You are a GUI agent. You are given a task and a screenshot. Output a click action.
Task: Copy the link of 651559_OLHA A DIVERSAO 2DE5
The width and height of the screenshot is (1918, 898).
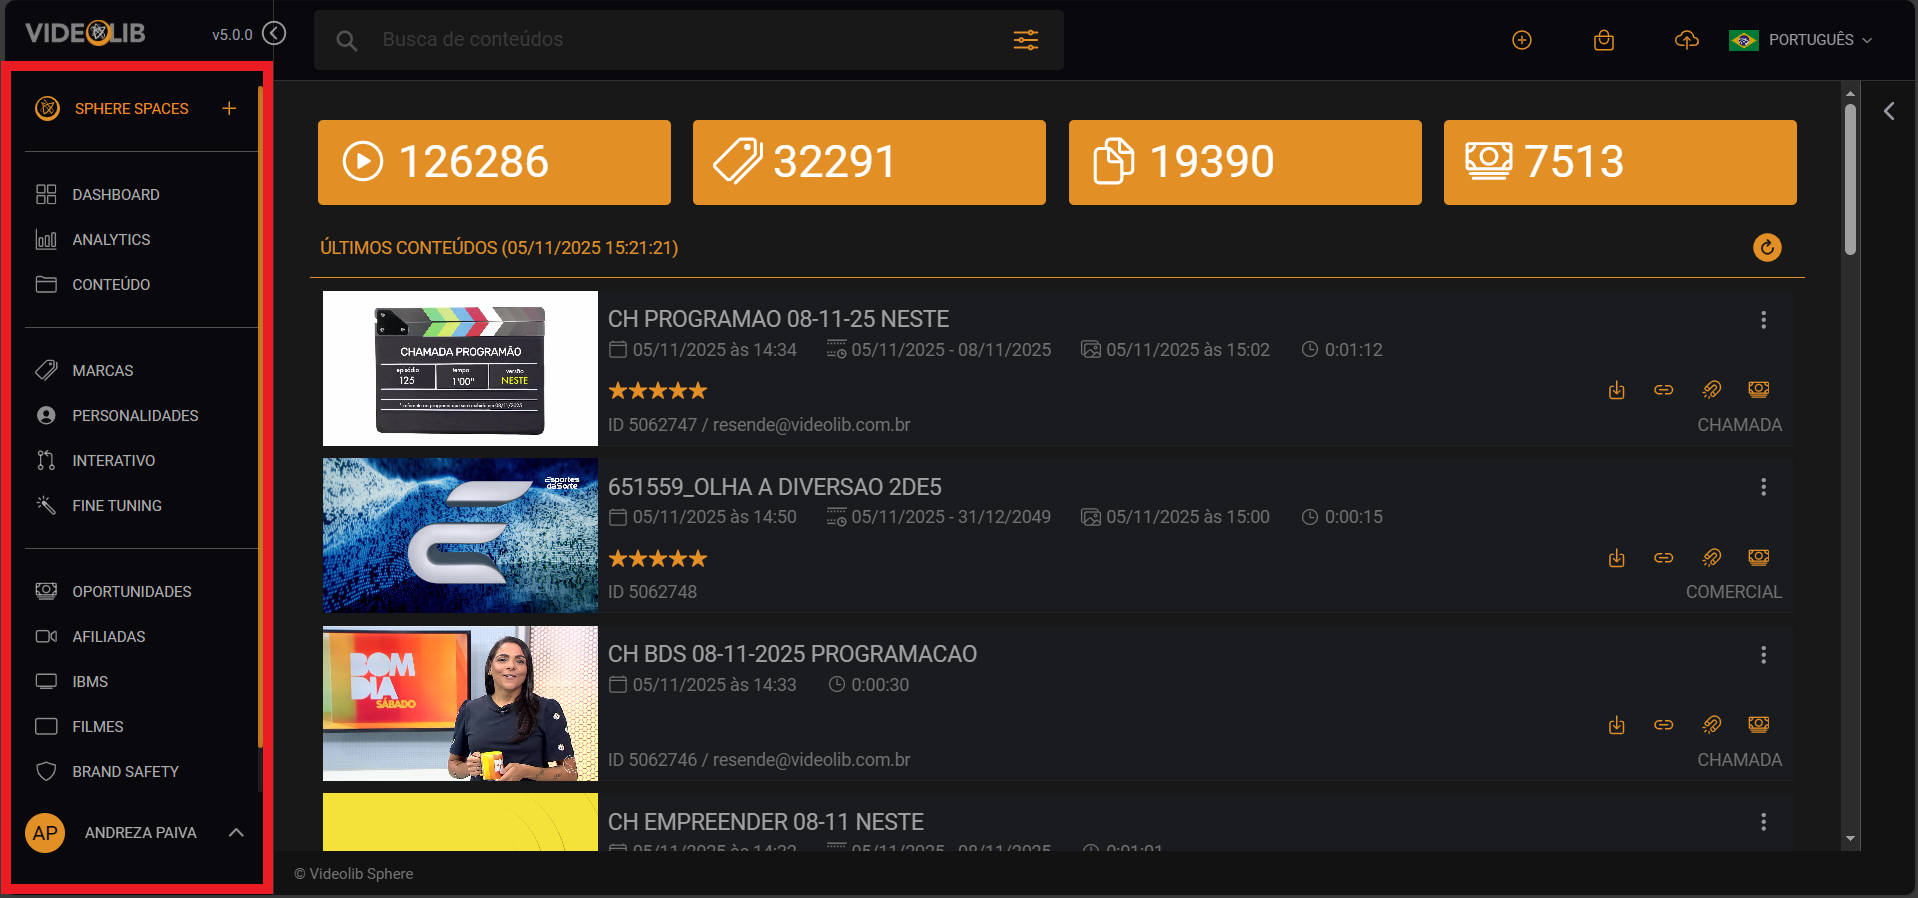pyautogui.click(x=1663, y=558)
